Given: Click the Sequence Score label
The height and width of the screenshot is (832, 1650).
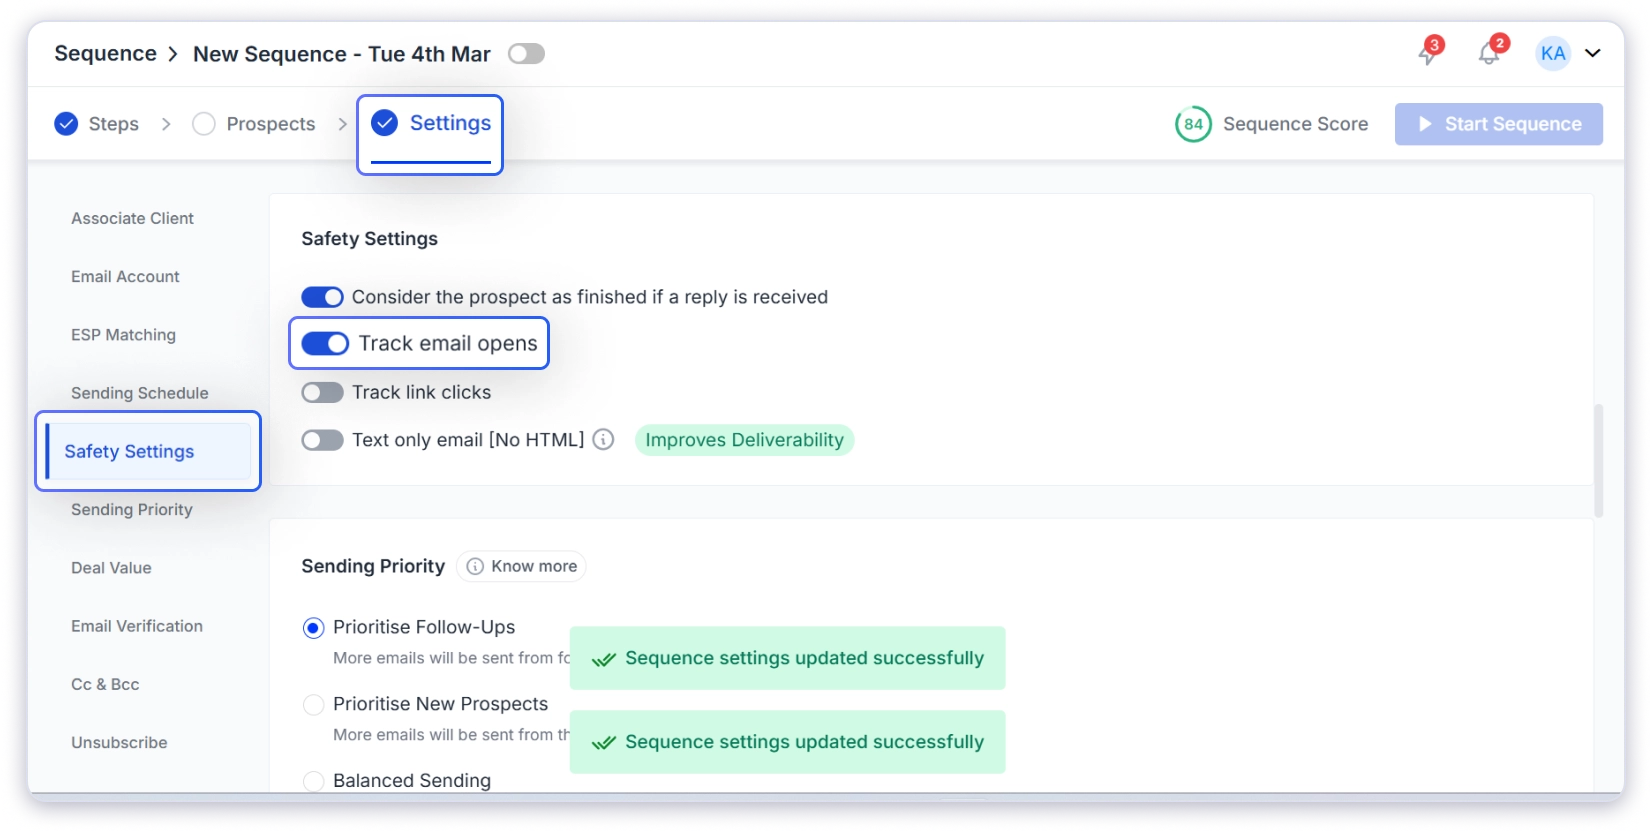Looking at the screenshot, I should 1296,124.
